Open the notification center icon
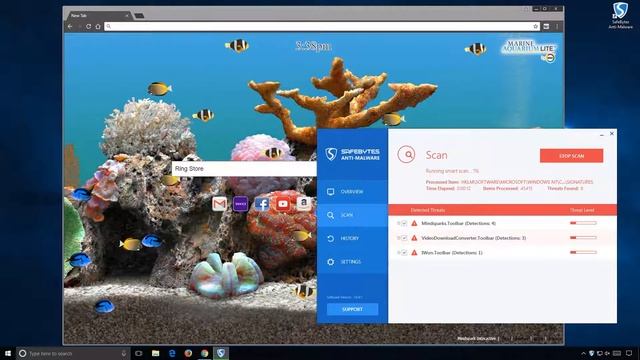 point(629,353)
